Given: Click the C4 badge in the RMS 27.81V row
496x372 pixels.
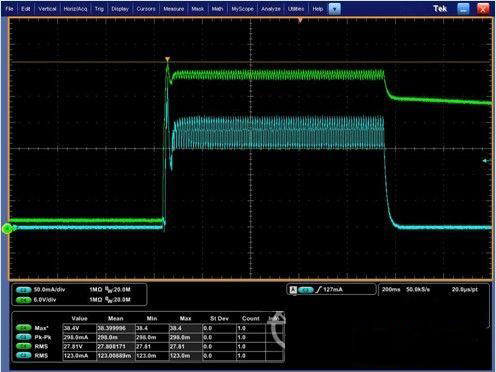Looking at the screenshot, I should tap(24, 347).
